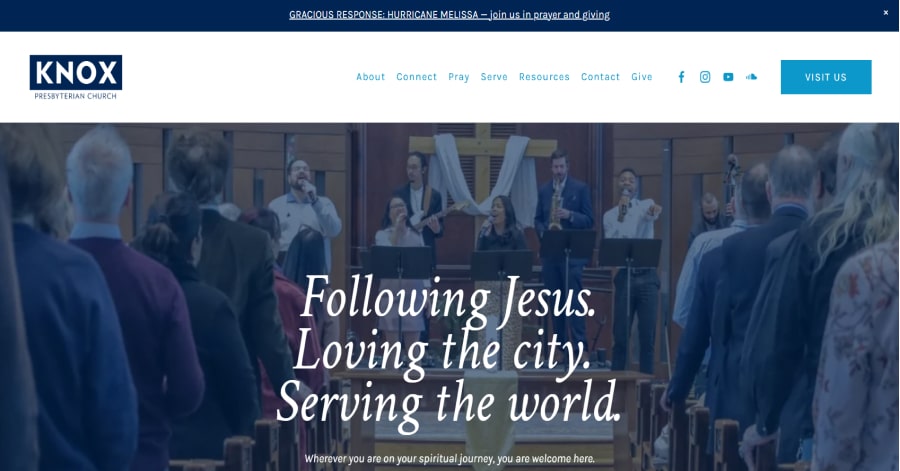This screenshot has height=471, width=900.
Task: Open the Serve nav item
Action: [x=494, y=77]
